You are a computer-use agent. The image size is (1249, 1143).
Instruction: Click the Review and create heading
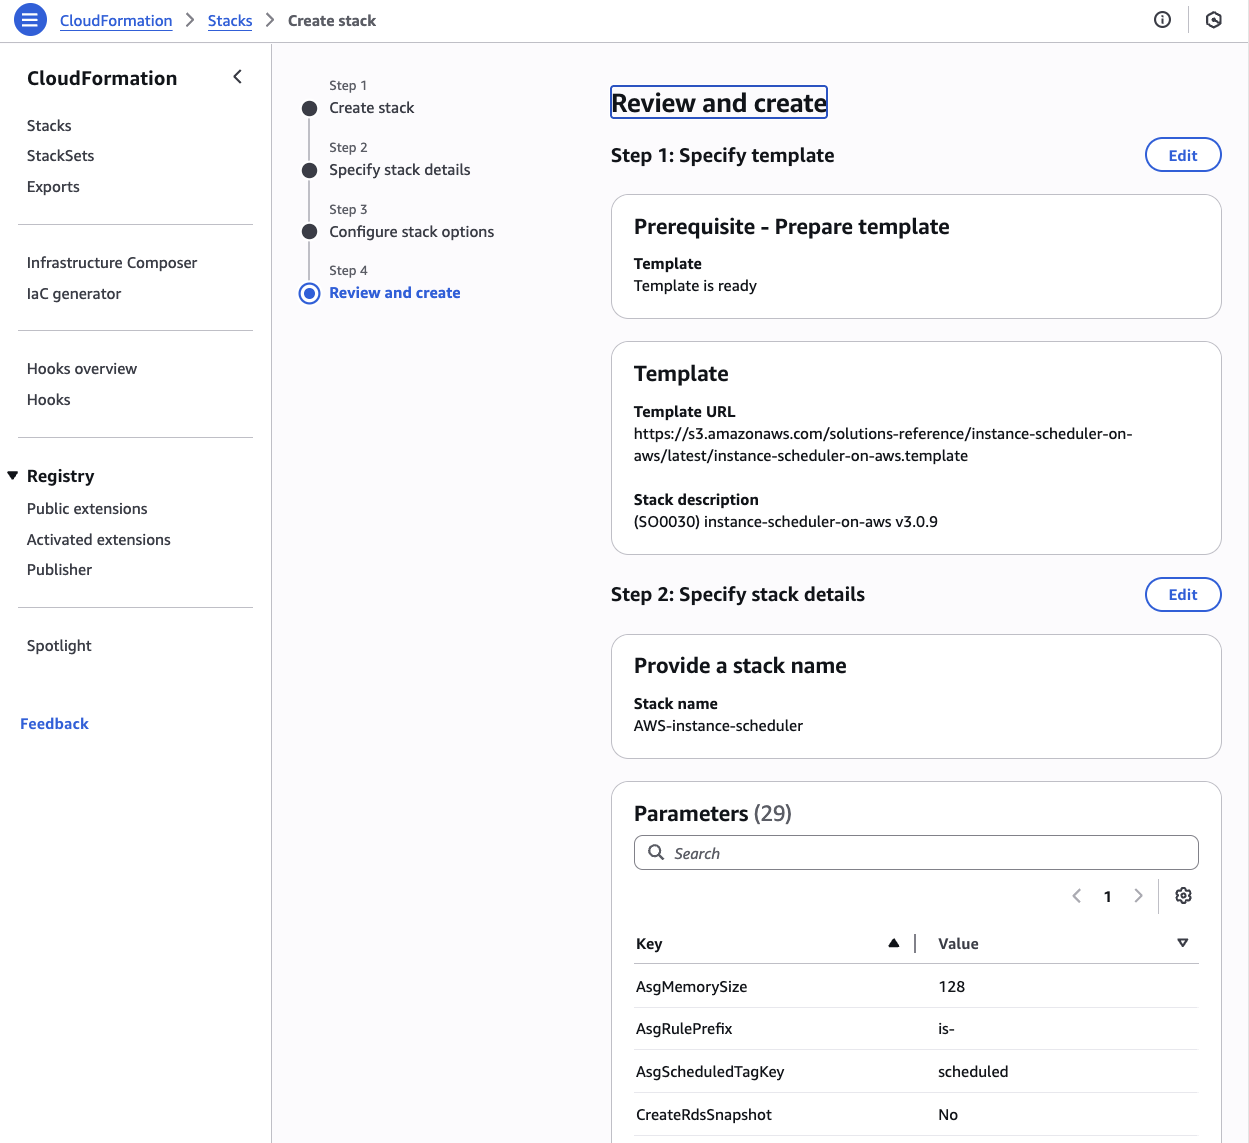pos(719,103)
